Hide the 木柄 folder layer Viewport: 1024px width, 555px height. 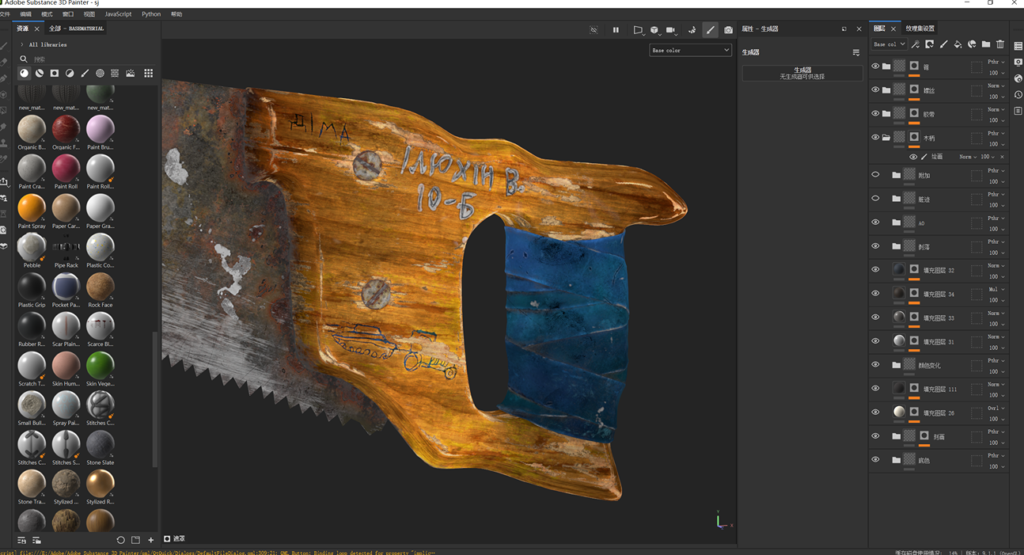(x=875, y=137)
